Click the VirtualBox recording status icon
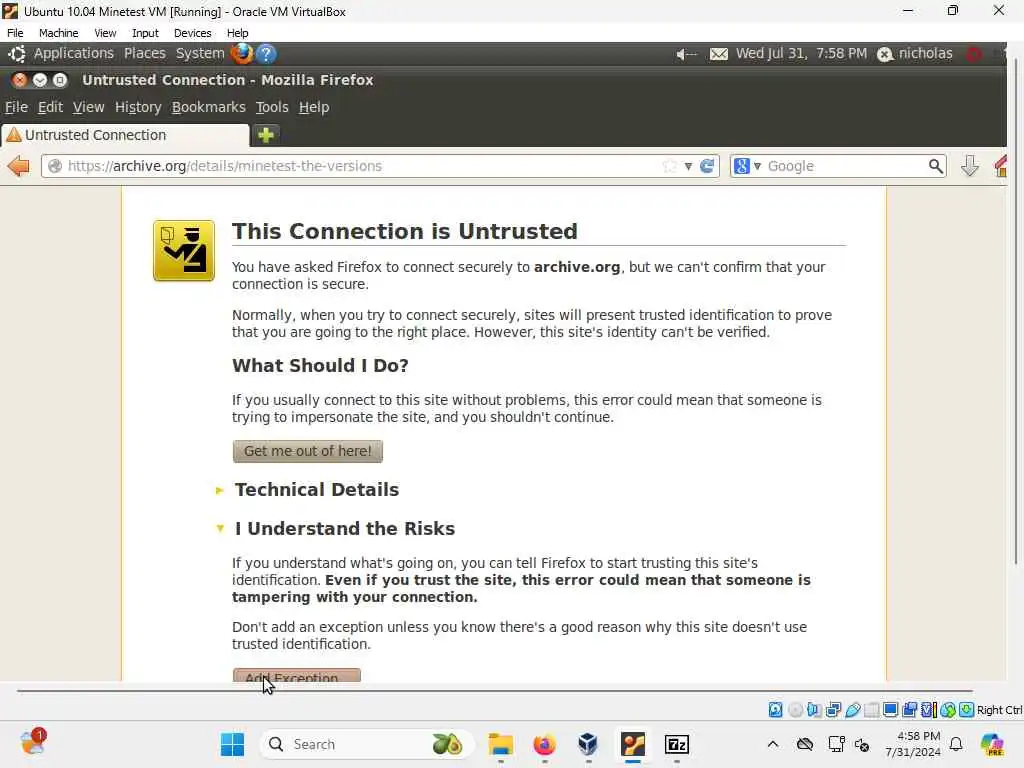Viewport: 1024px width, 768px height. [x=909, y=710]
